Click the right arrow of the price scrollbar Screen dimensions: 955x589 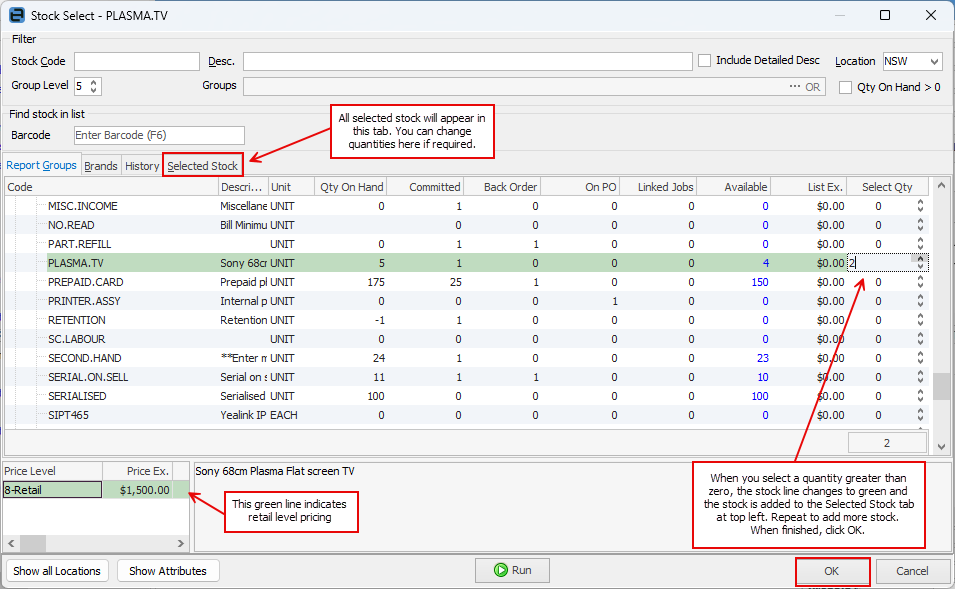(x=180, y=543)
